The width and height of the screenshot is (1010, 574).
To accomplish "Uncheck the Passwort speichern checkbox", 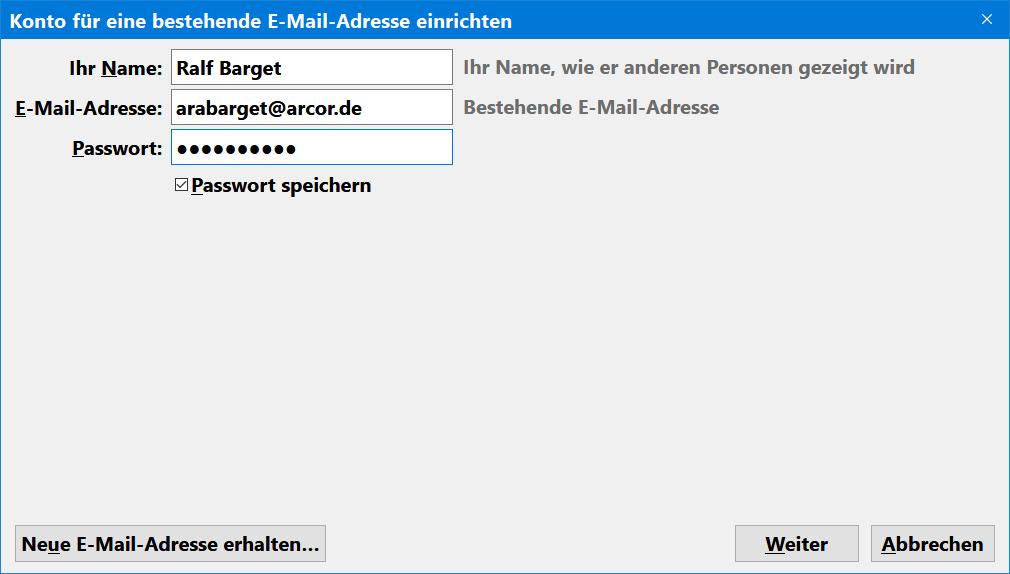I will coord(181,186).
